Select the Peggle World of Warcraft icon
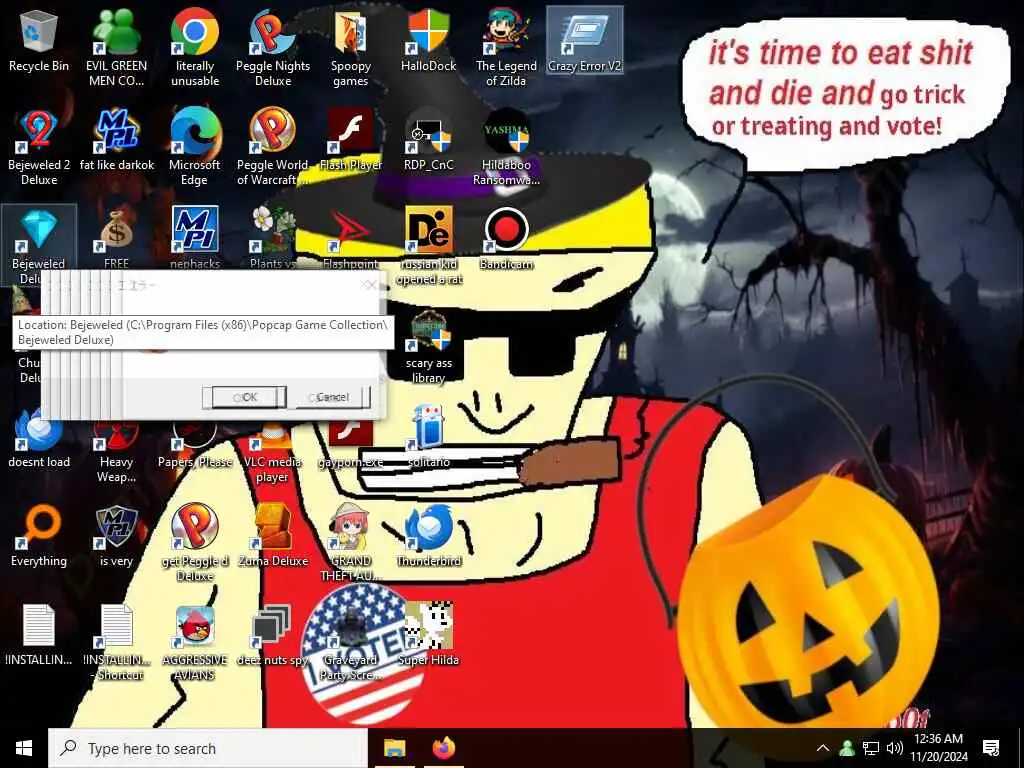This screenshot has height=768, width=1024. 273,147
